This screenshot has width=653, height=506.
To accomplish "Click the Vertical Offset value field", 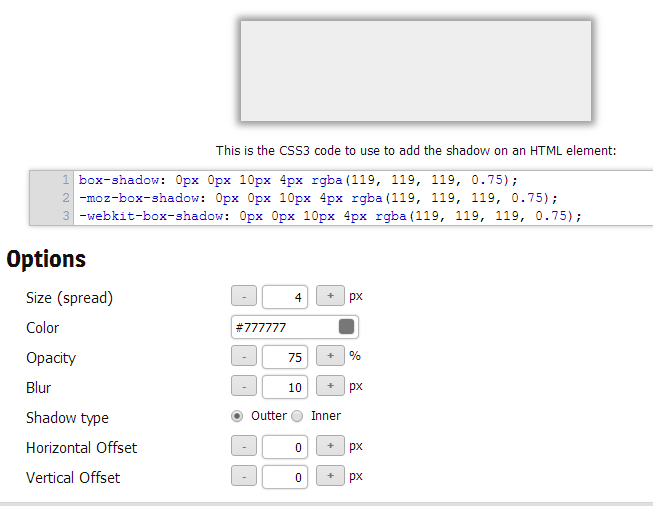I will [285, 477].
